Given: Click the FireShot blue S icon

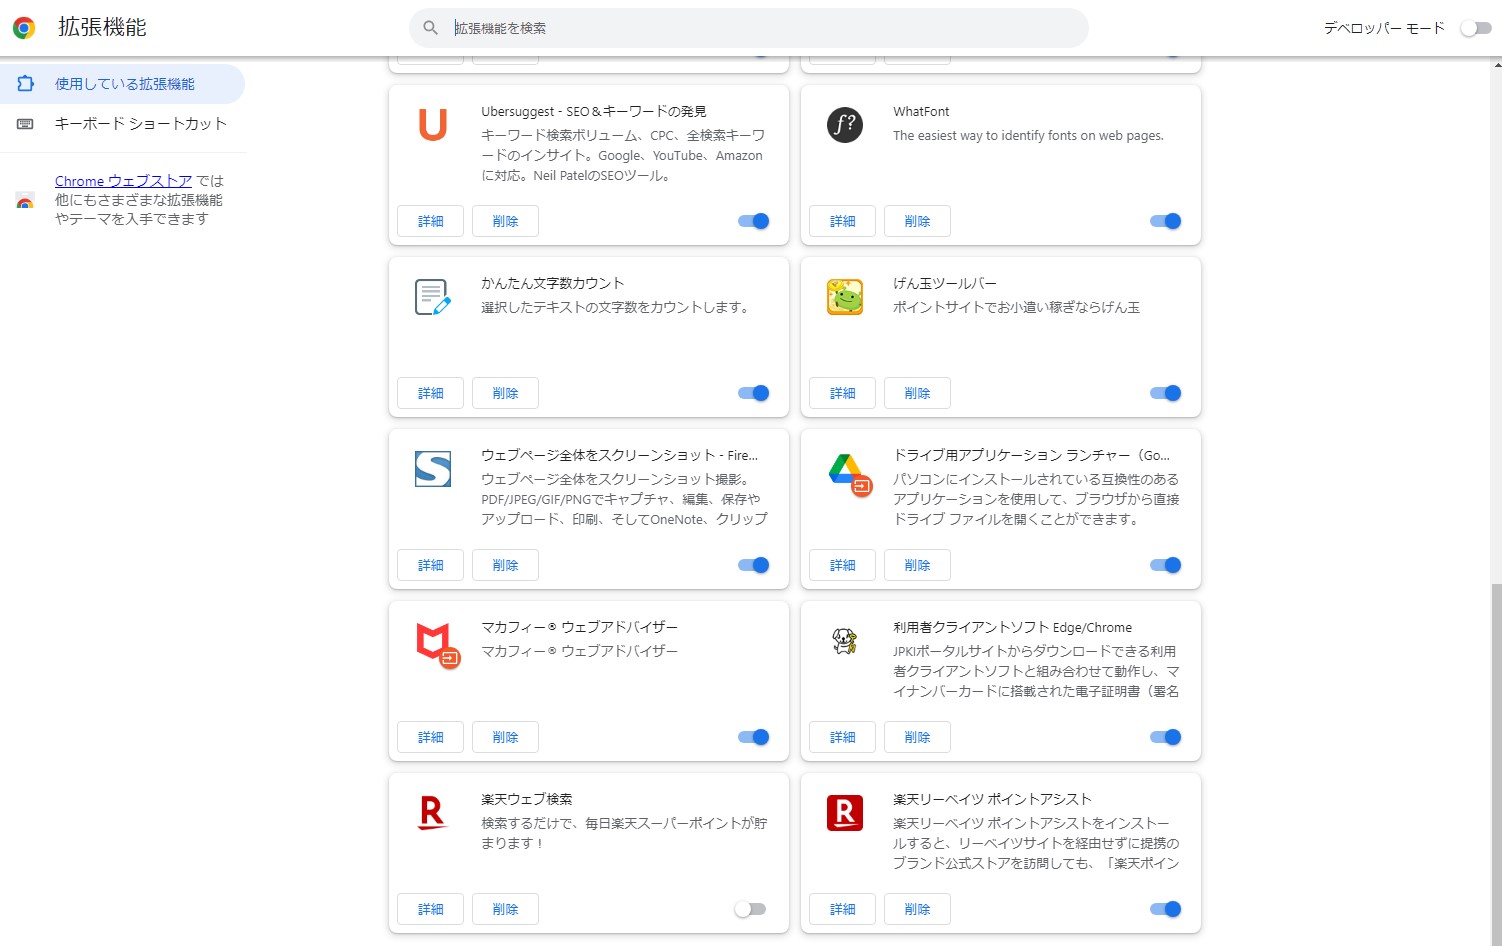Looking at the screenshot, I should point(433,469).
